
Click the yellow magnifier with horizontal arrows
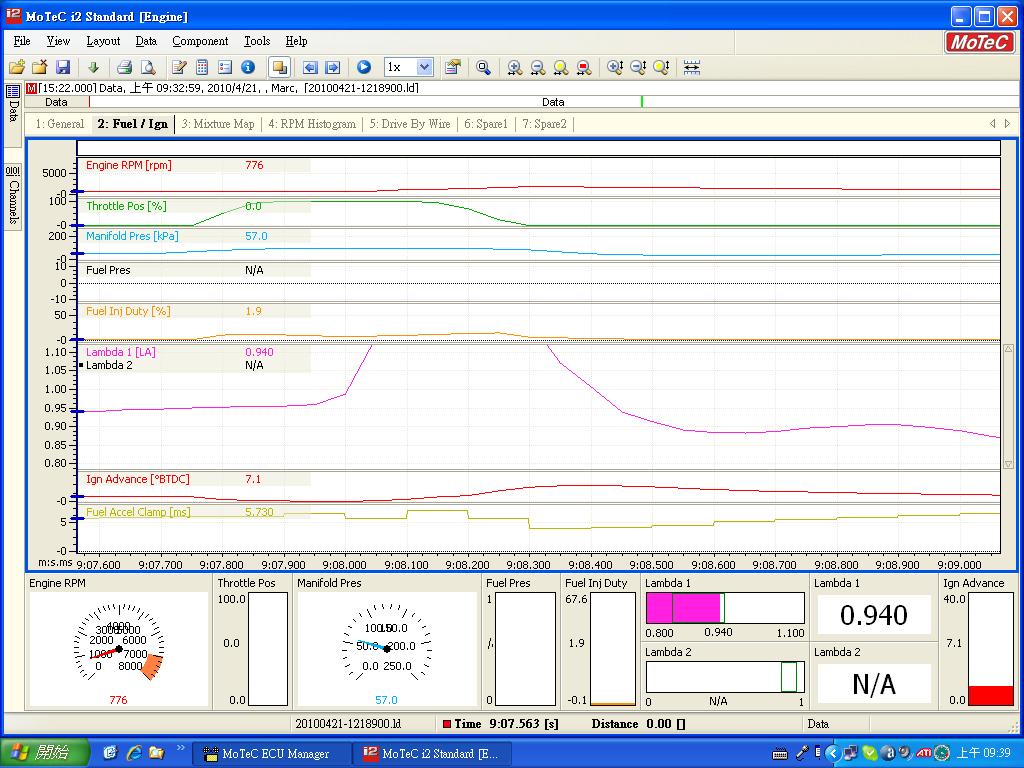[560, 67]
